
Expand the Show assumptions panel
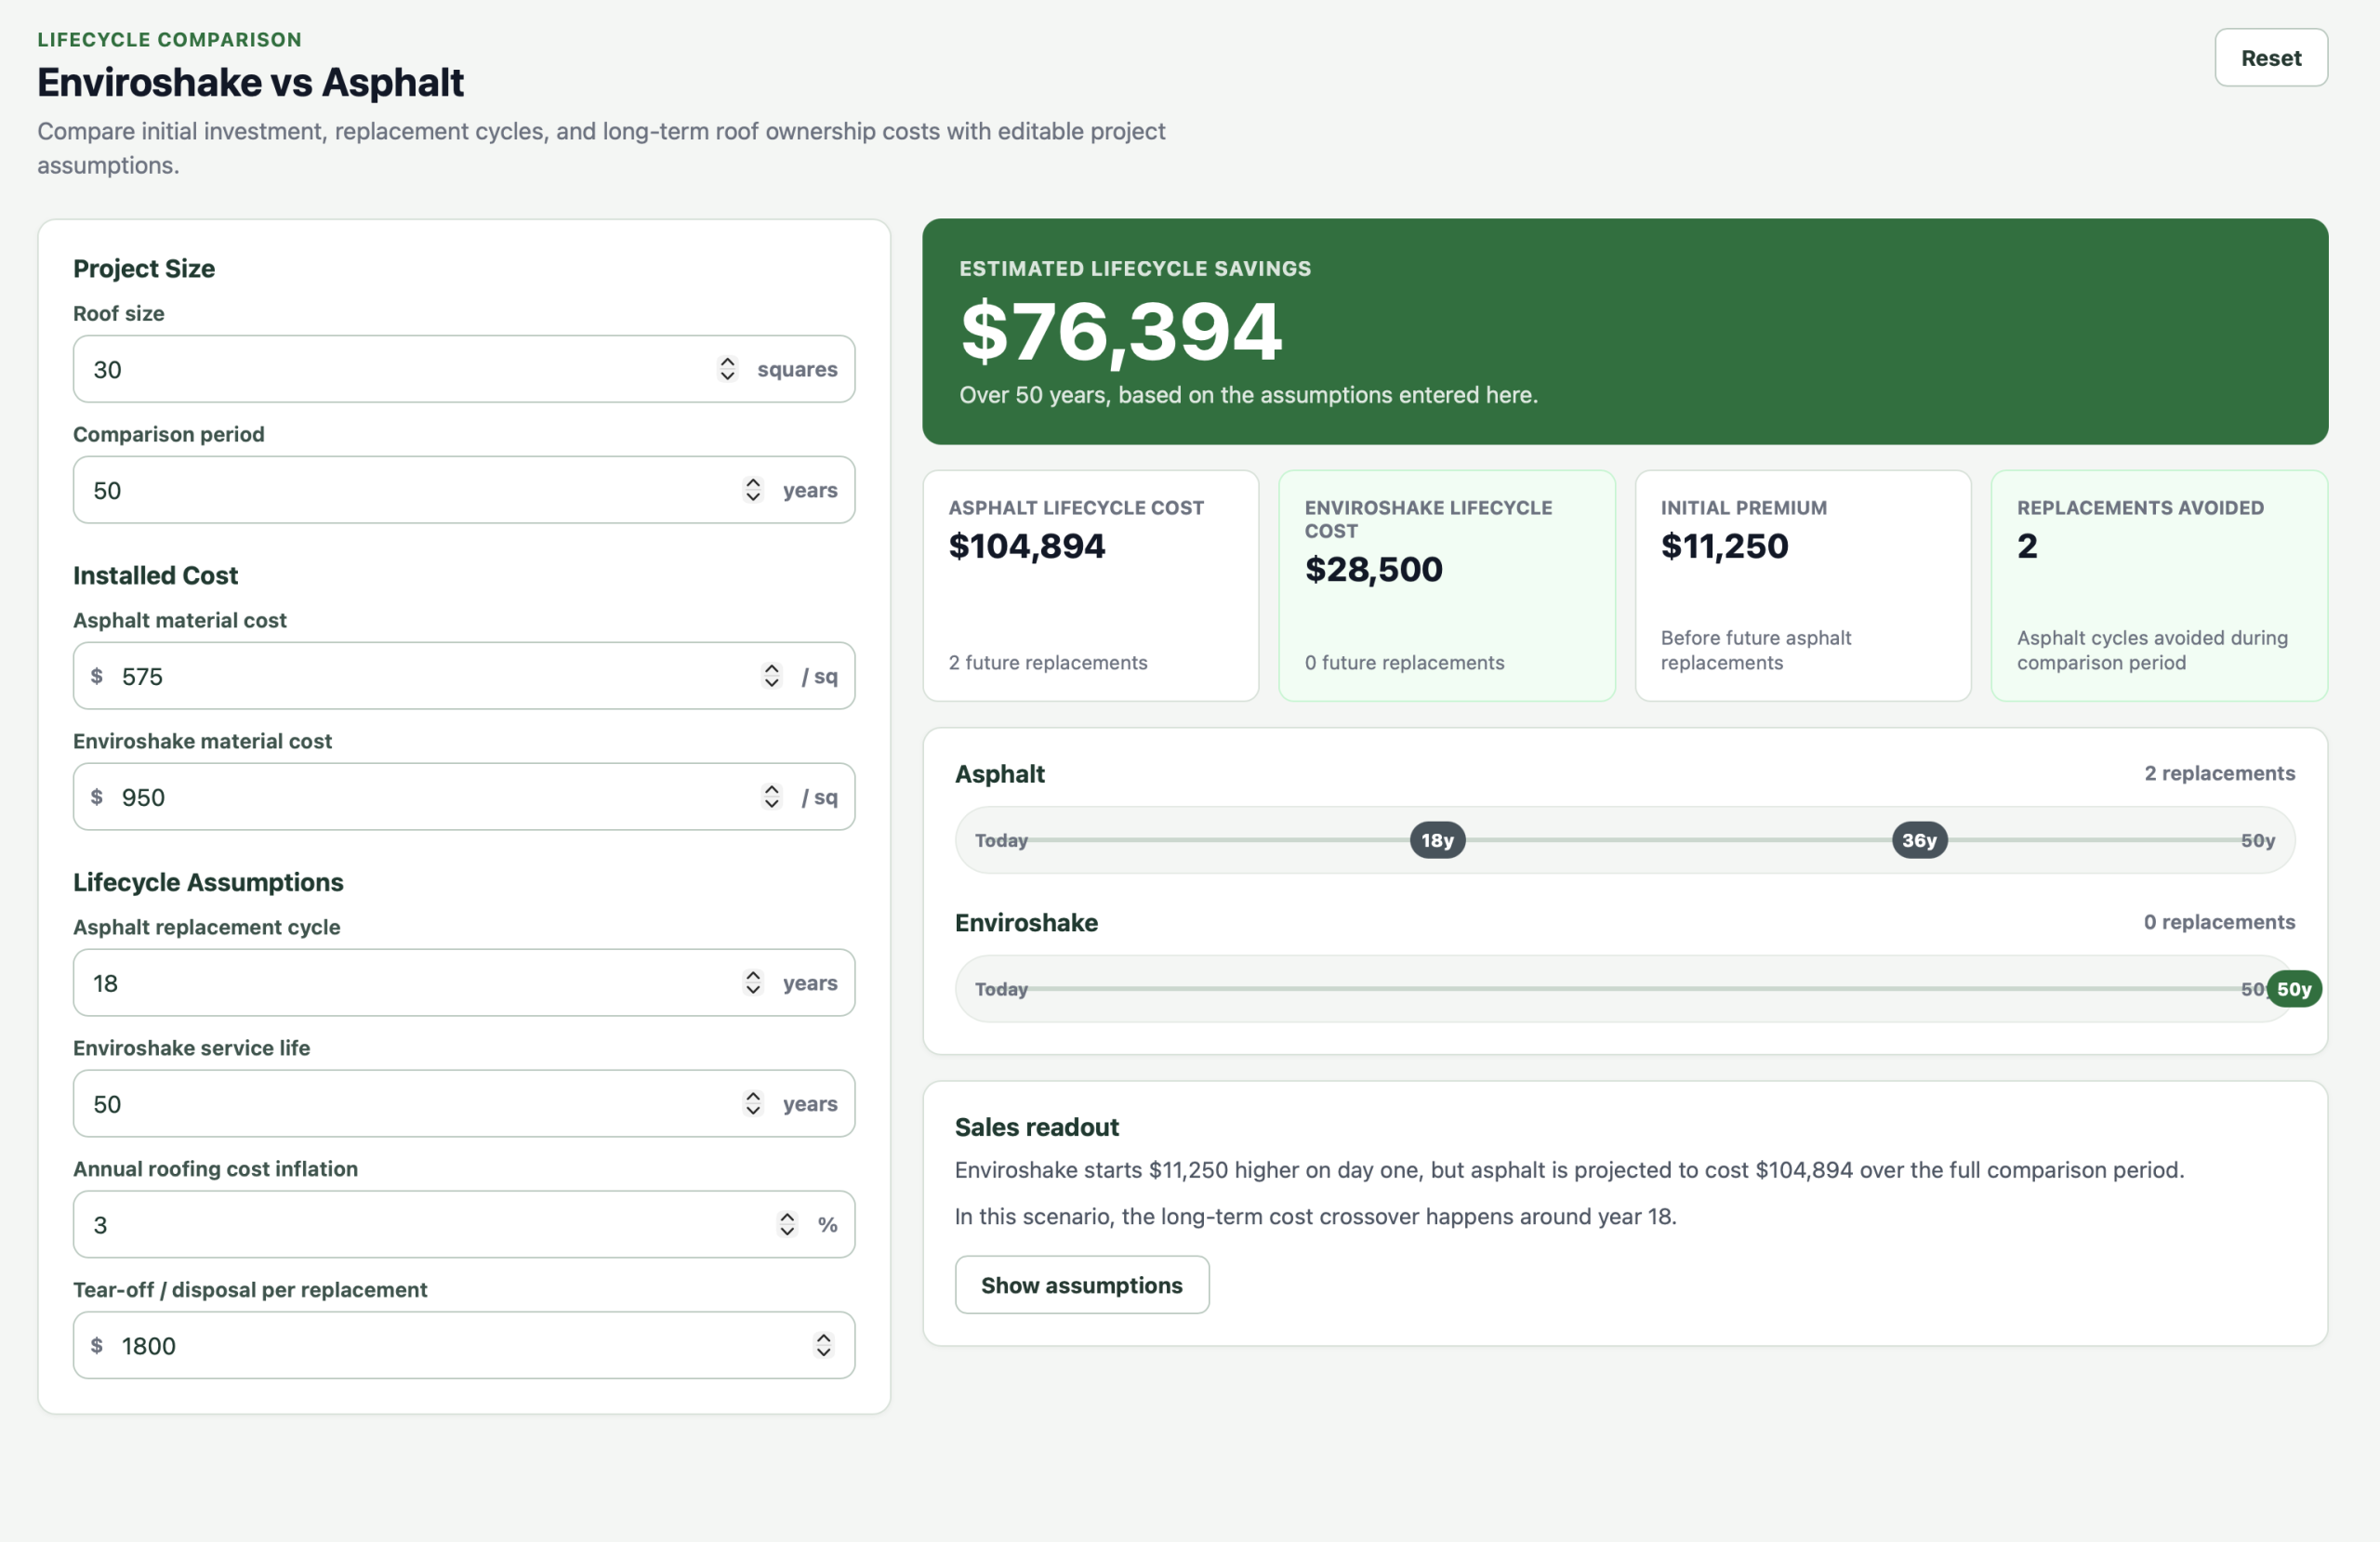[x=1082, y=1285]
